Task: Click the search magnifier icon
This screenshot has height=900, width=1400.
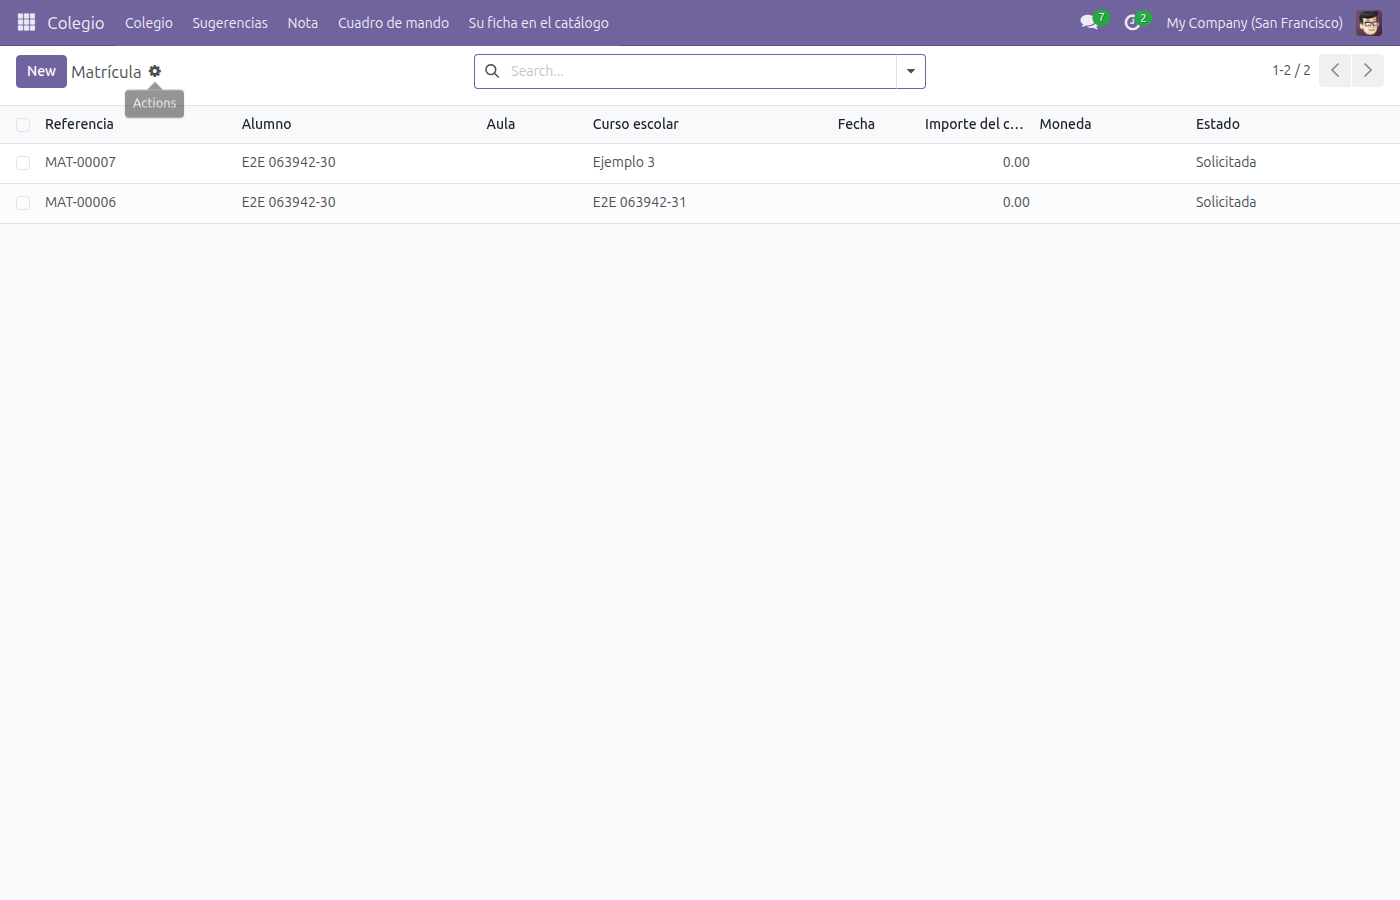Action: (492, 71)
